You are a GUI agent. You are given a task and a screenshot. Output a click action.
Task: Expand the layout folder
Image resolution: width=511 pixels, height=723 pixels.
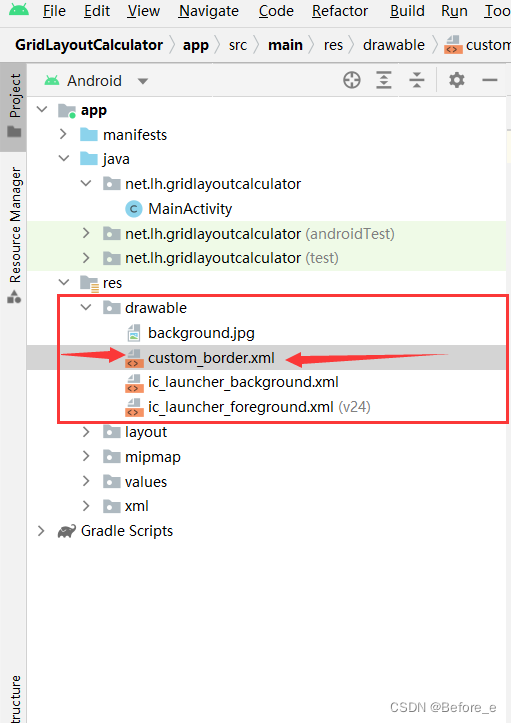click(x=86, y=432)
